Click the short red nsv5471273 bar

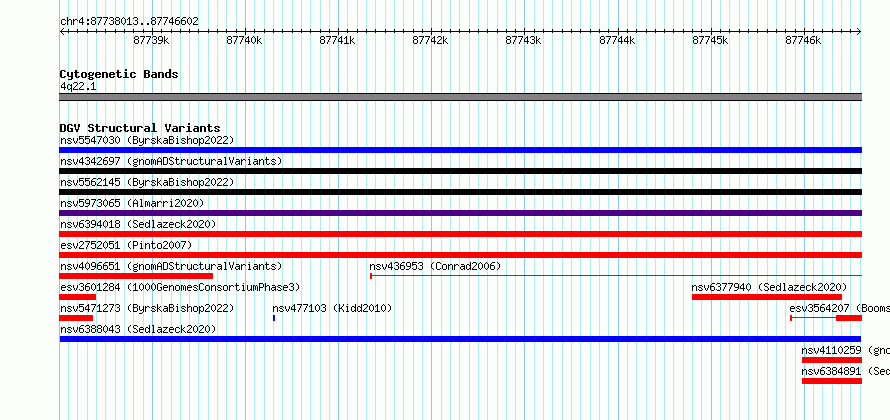coord(76,318)
